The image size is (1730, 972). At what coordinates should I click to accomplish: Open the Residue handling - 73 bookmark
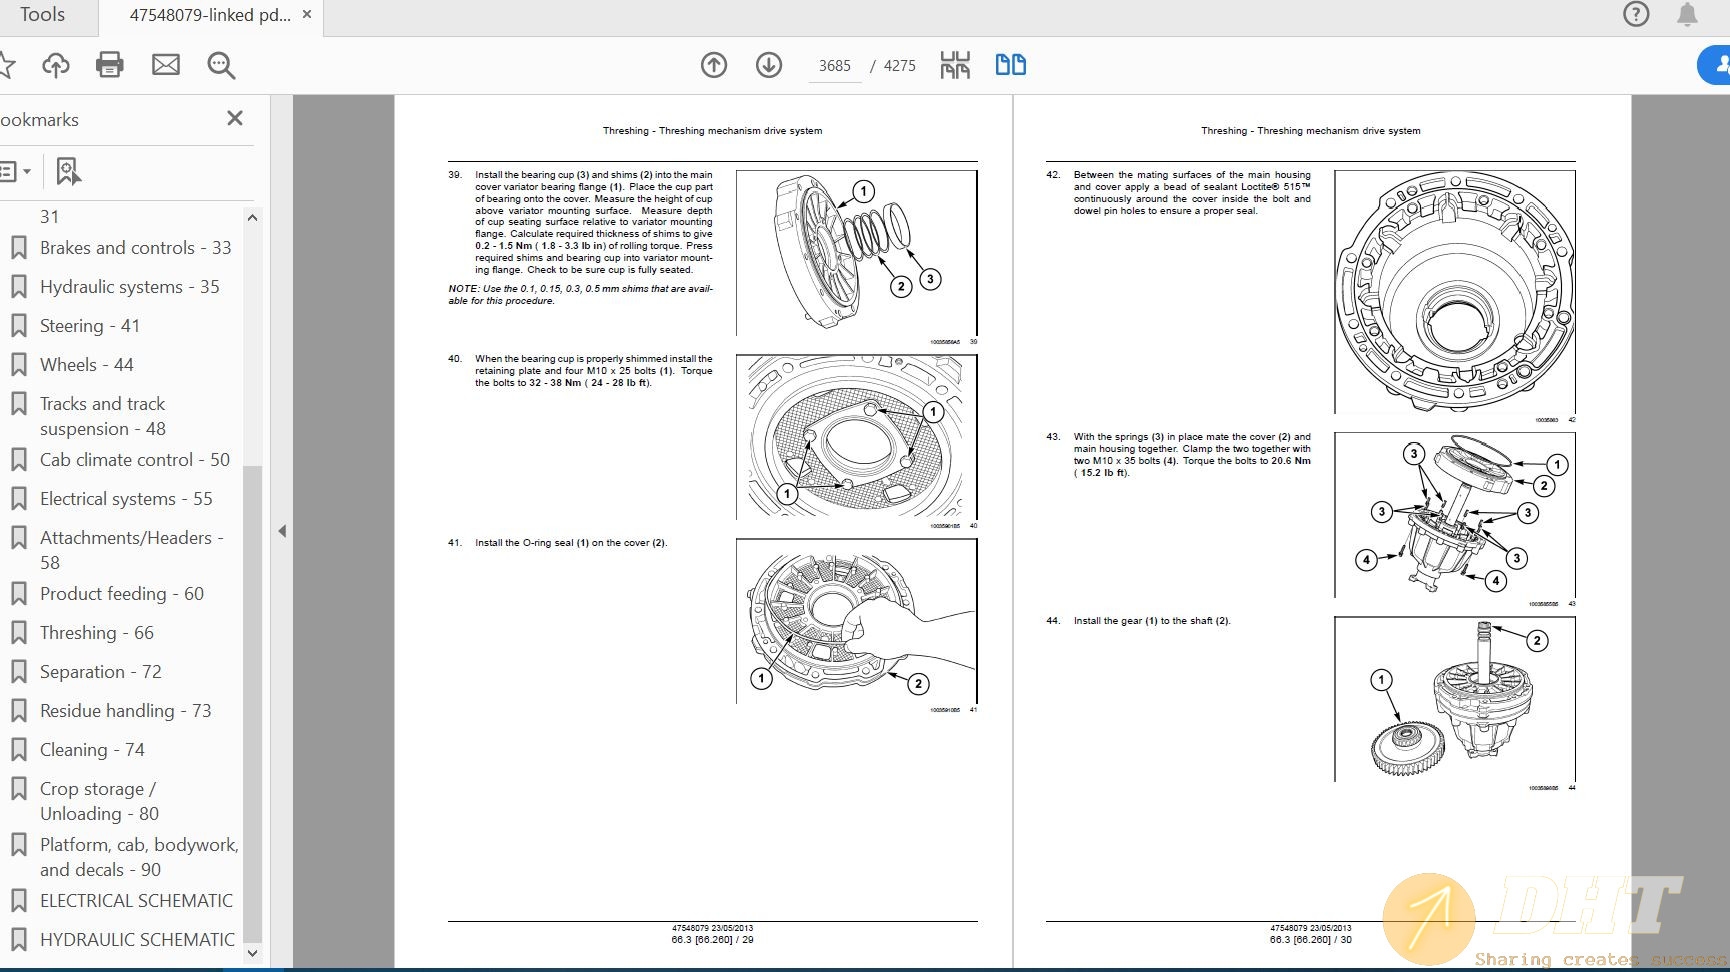[x=126, y=711]
